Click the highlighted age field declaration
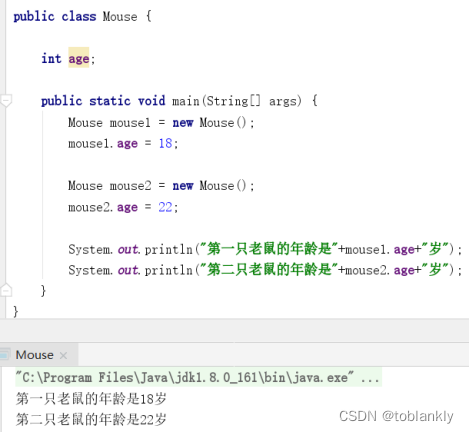Screen dimensions: 469x433 (x=79, y=59)
